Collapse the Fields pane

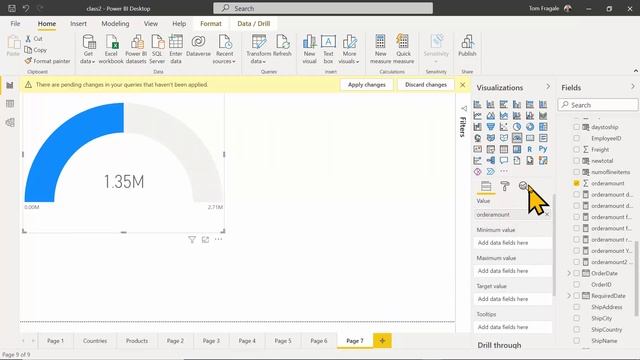pyautogui.click(x=633, y=87)
